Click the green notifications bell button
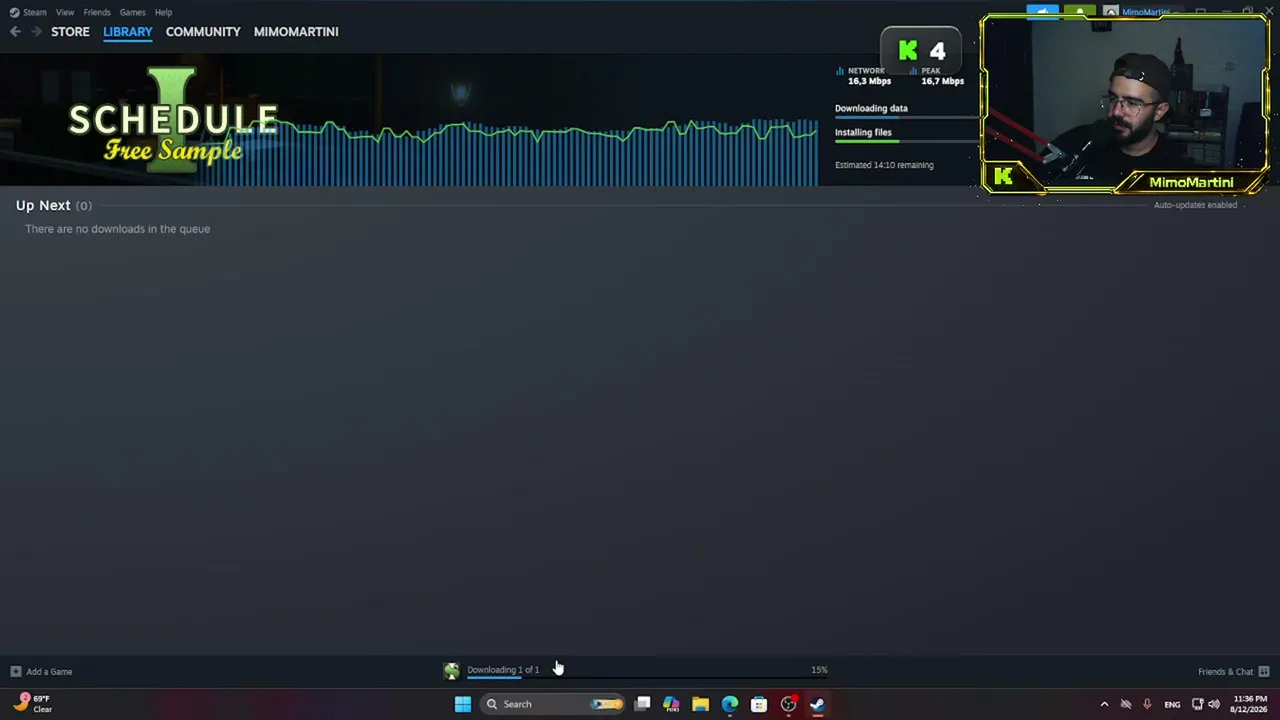The height and width of the screenshot is (720, 1280). click(1080, 12)
